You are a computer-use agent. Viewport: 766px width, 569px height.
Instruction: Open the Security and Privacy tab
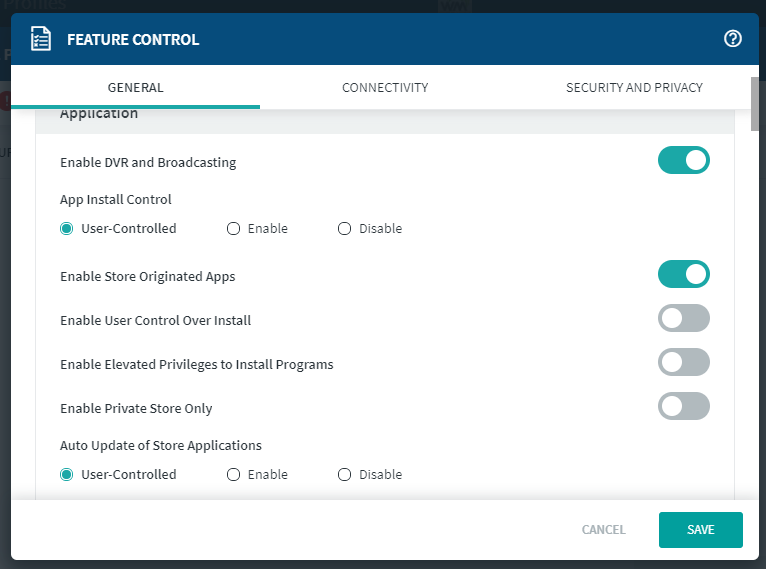tap(634, 88)
